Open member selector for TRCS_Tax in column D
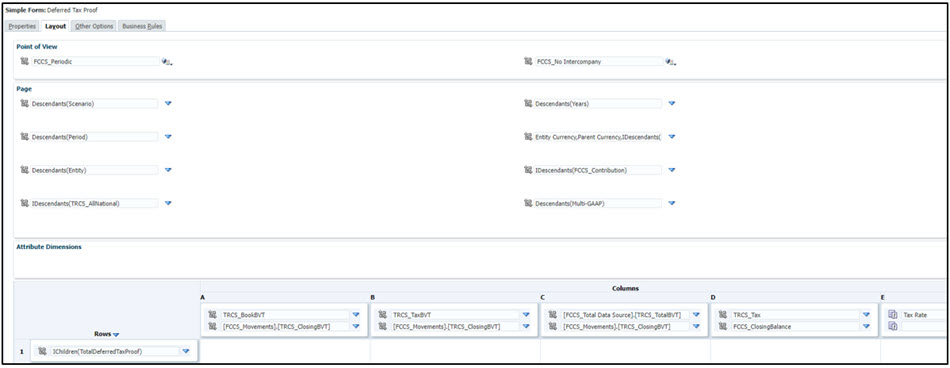Viewport: 950px width, 368px height. pyautogui.click(x=723, y=315)
